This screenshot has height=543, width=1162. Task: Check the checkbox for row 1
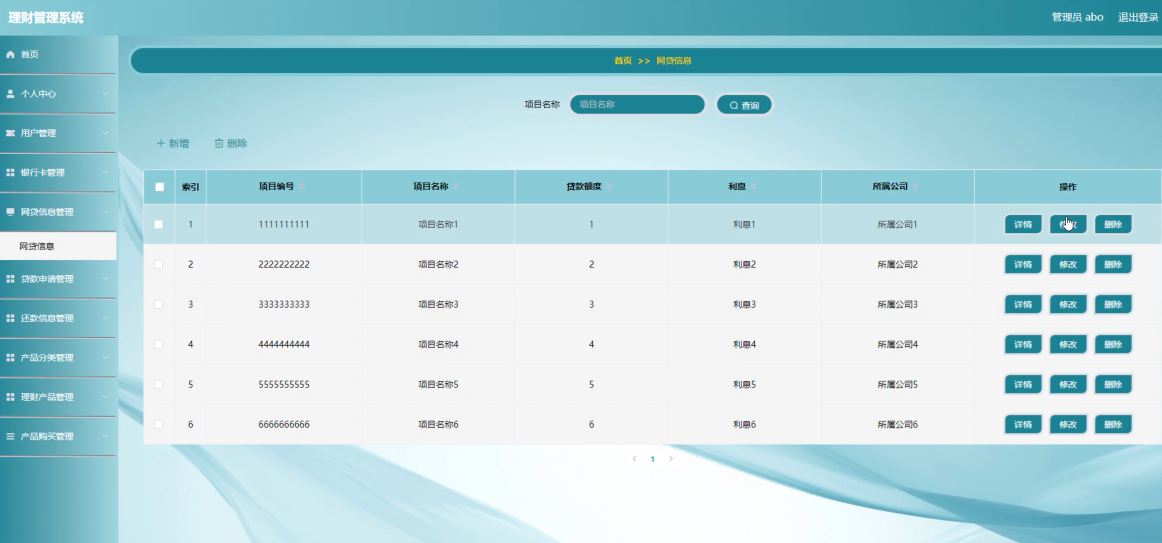pos(159,224)
